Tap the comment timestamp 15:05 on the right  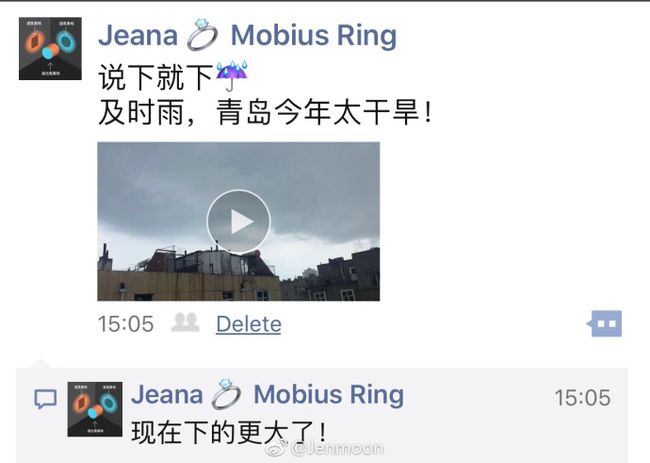point(582,398)
